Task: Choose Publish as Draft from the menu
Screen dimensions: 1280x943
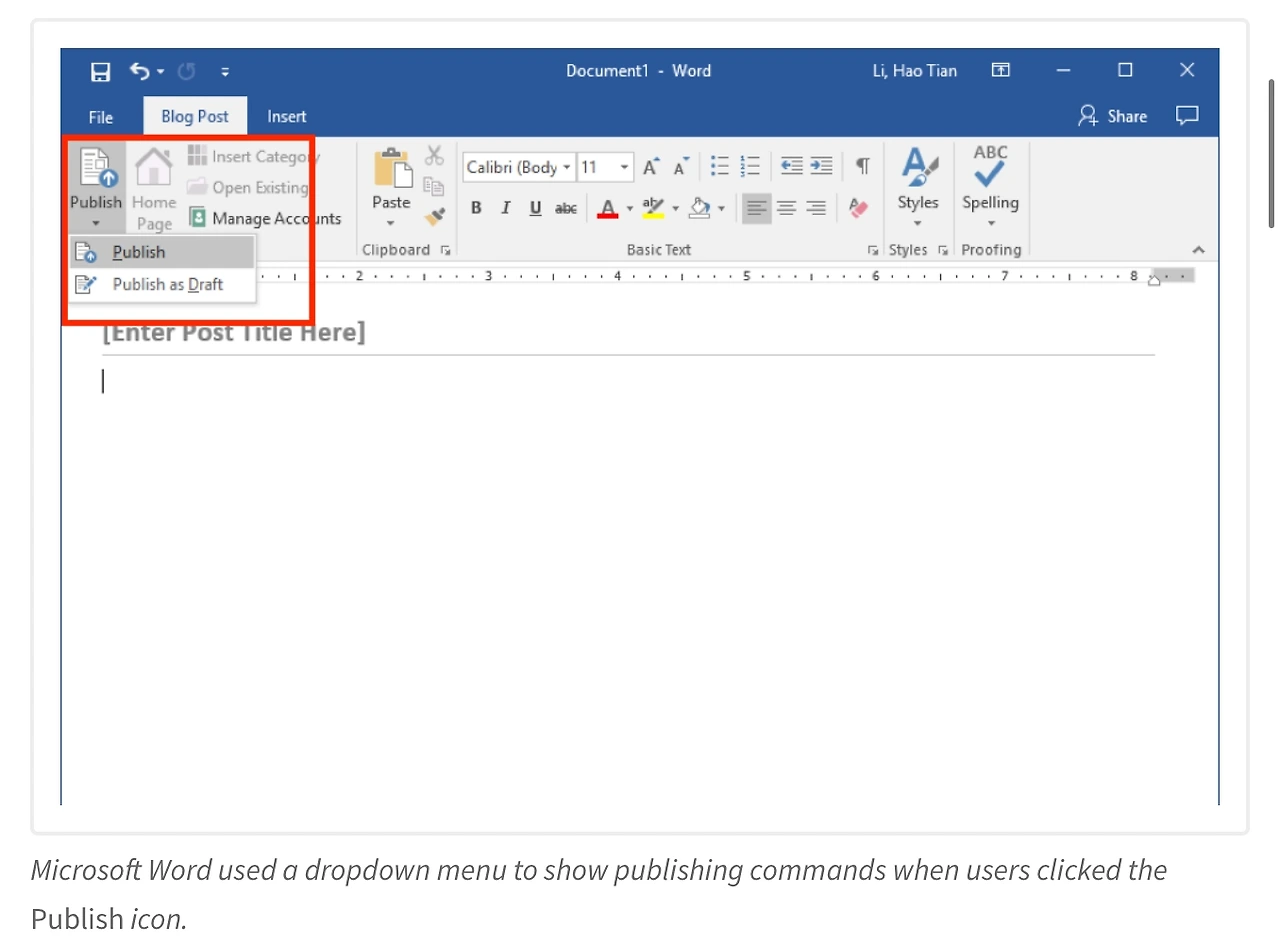Action: click(x=162, y=284)
